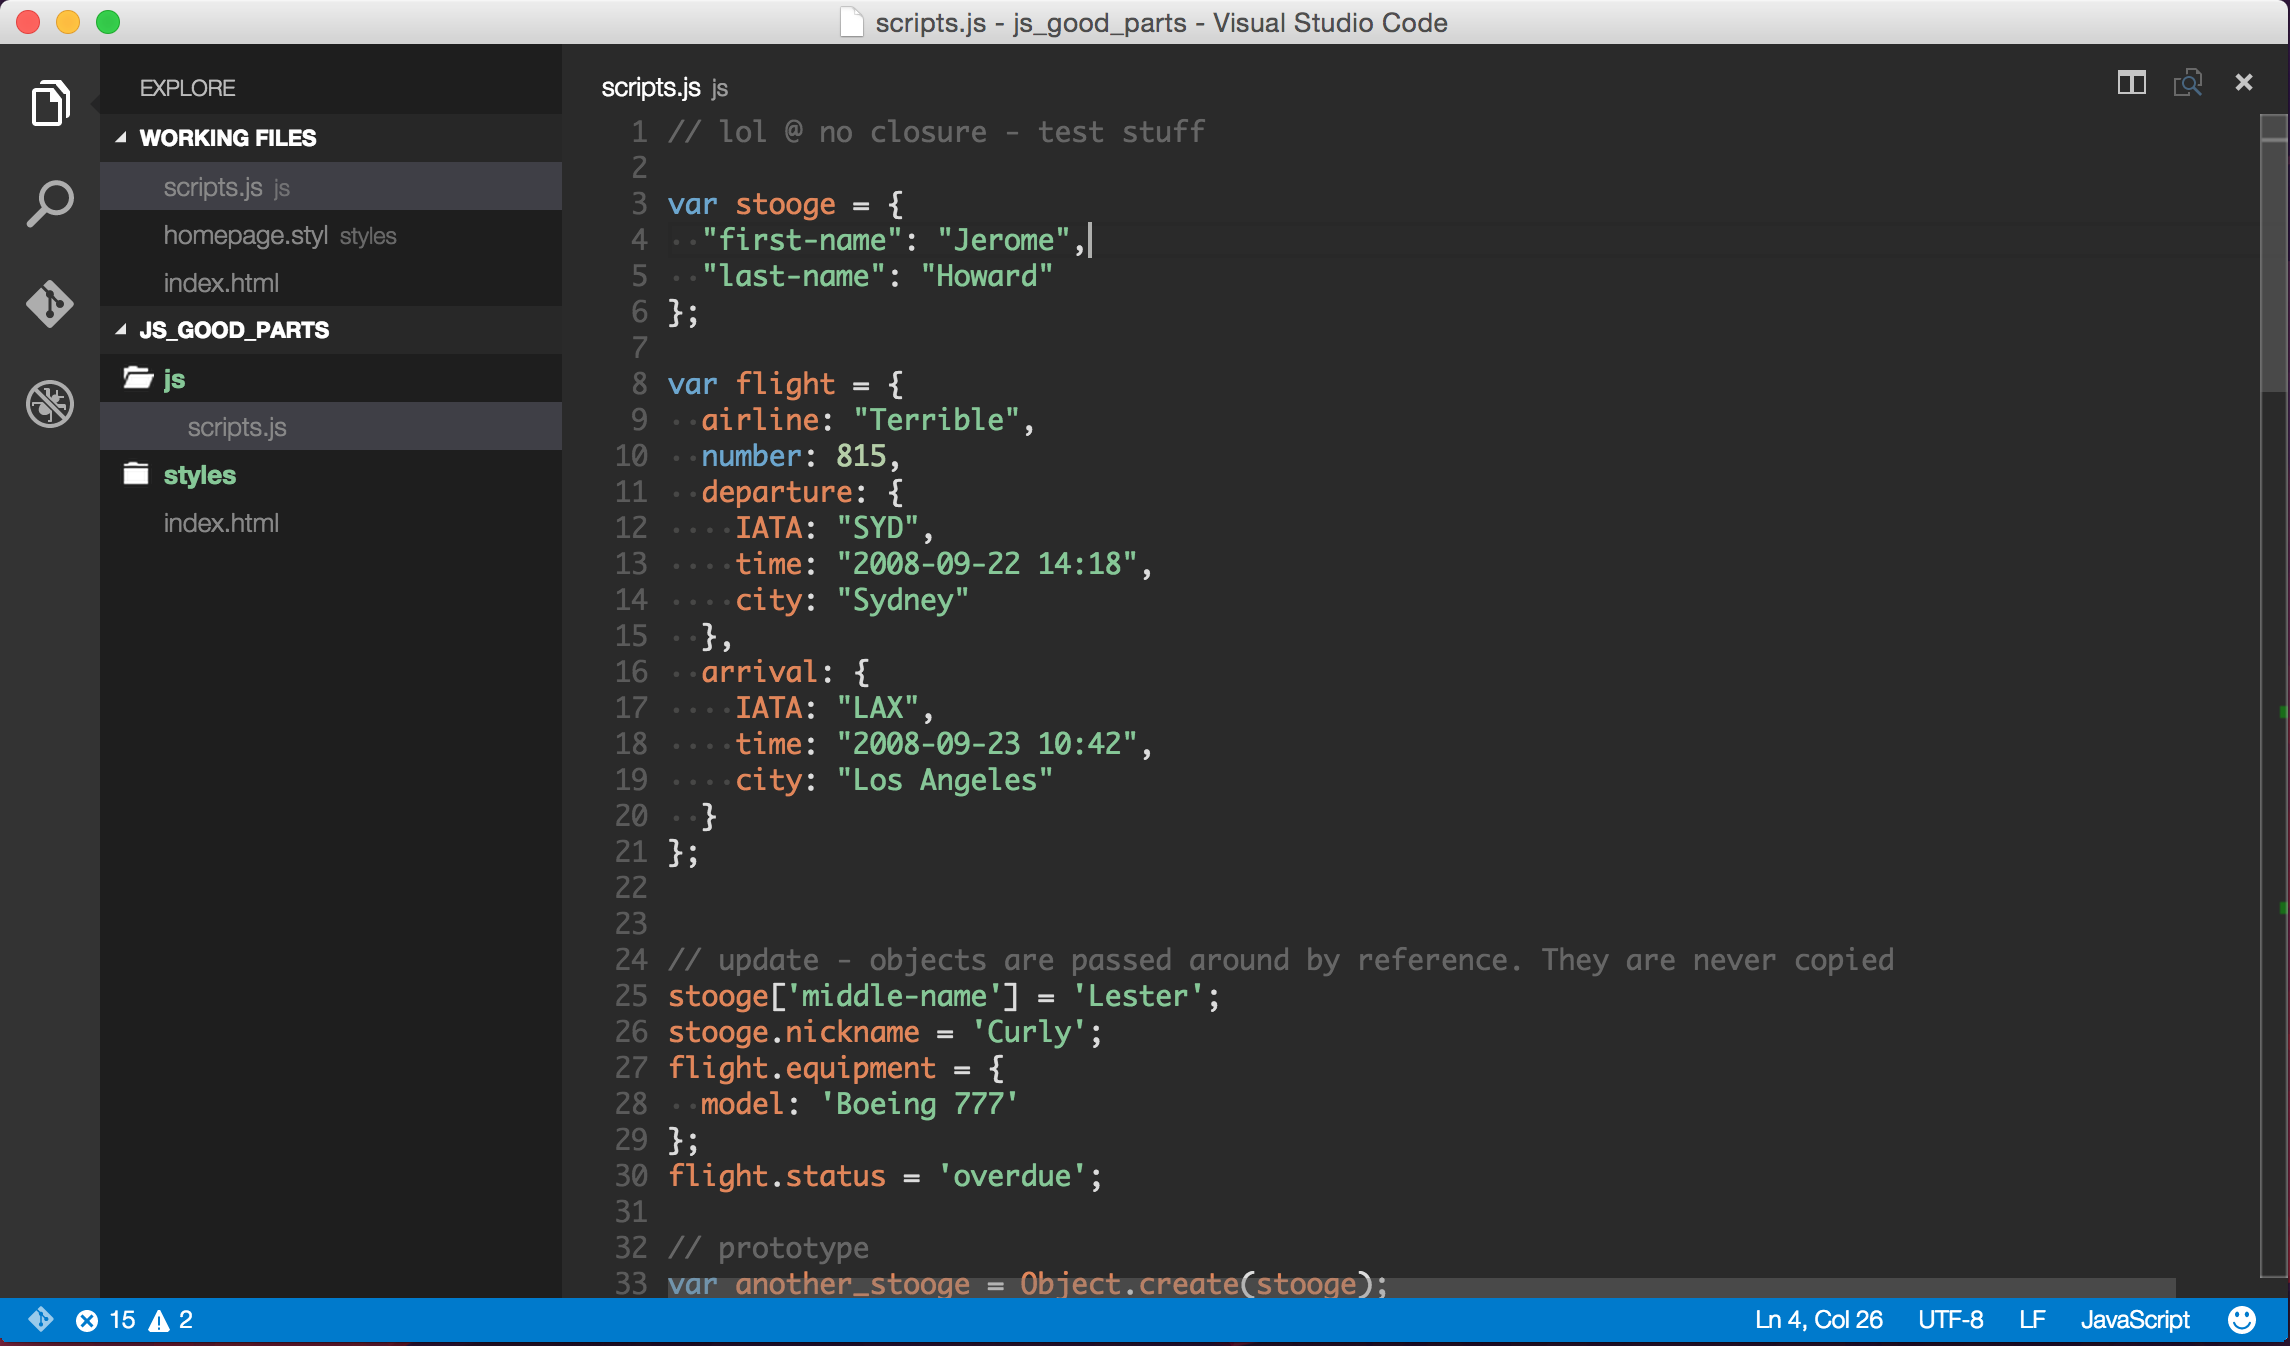Open index.html in project tree
This screenshot has width=2290, height=1346.
pyautogui.click(x=221, y=523)
